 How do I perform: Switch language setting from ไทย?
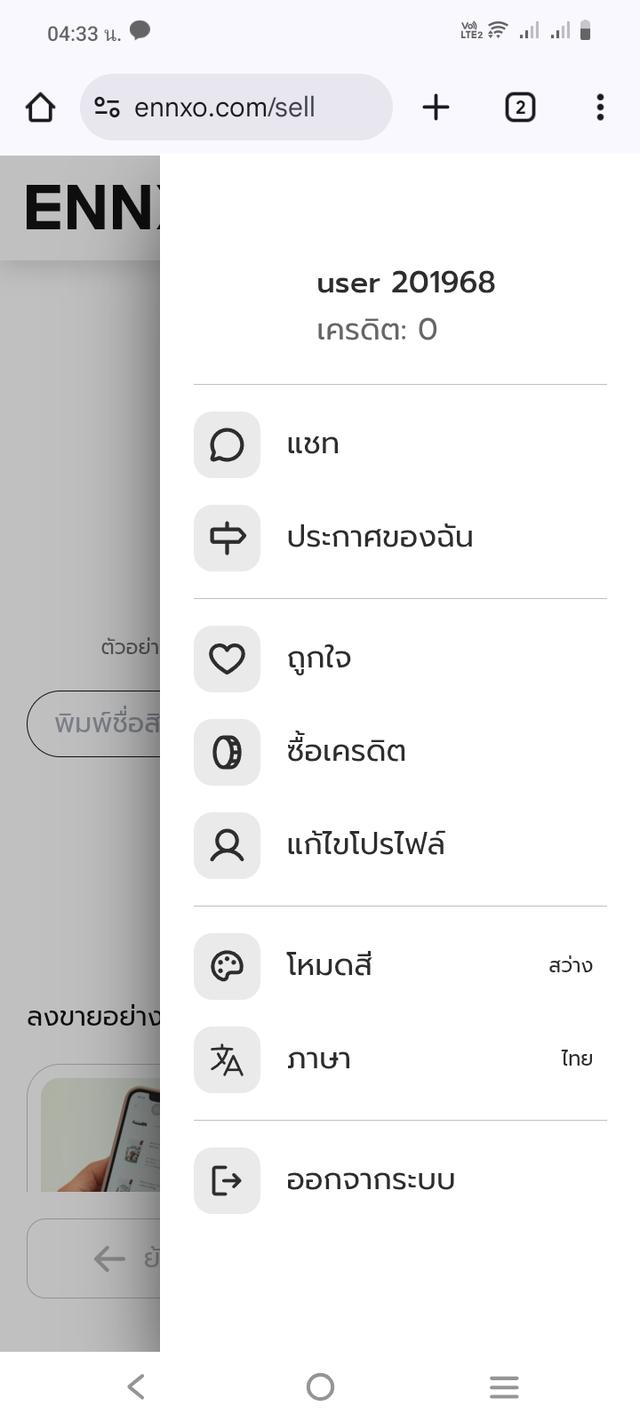(575, 1059)
